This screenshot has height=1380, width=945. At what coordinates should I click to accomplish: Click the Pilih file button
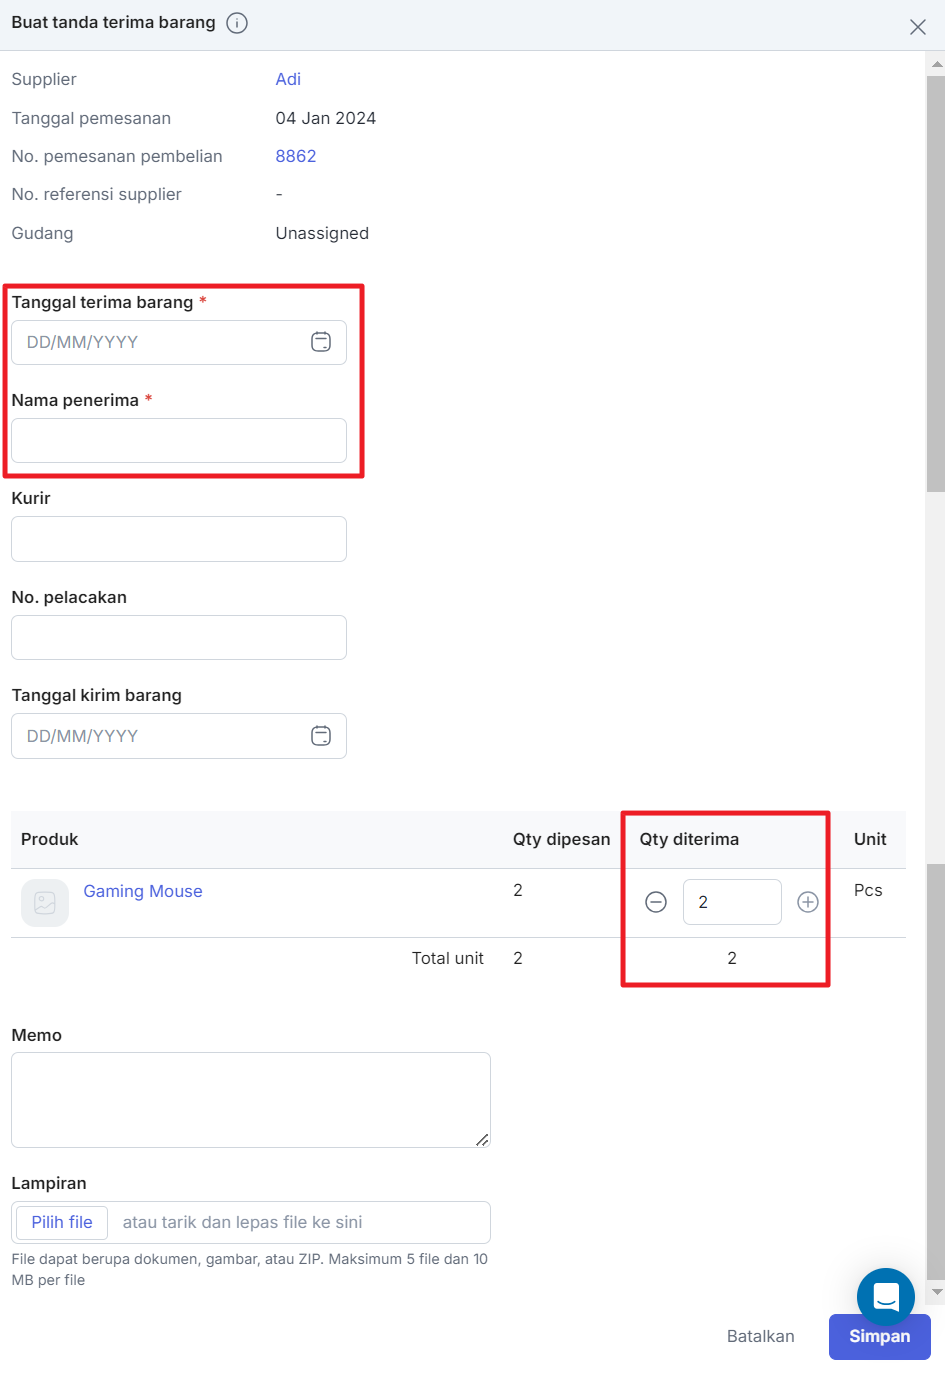62,1222
